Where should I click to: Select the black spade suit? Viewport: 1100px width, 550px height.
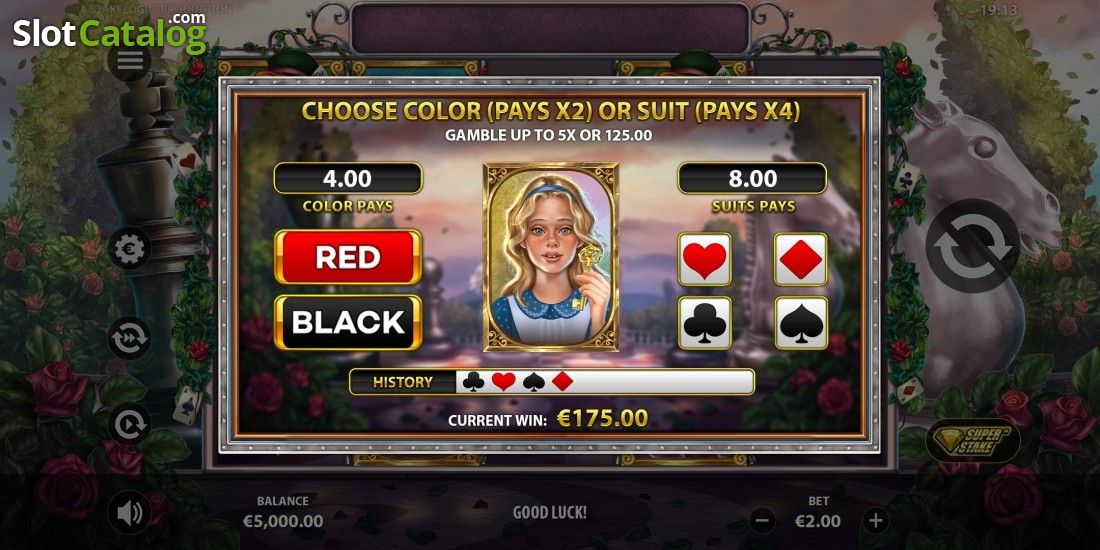click(x=801, y=323)
